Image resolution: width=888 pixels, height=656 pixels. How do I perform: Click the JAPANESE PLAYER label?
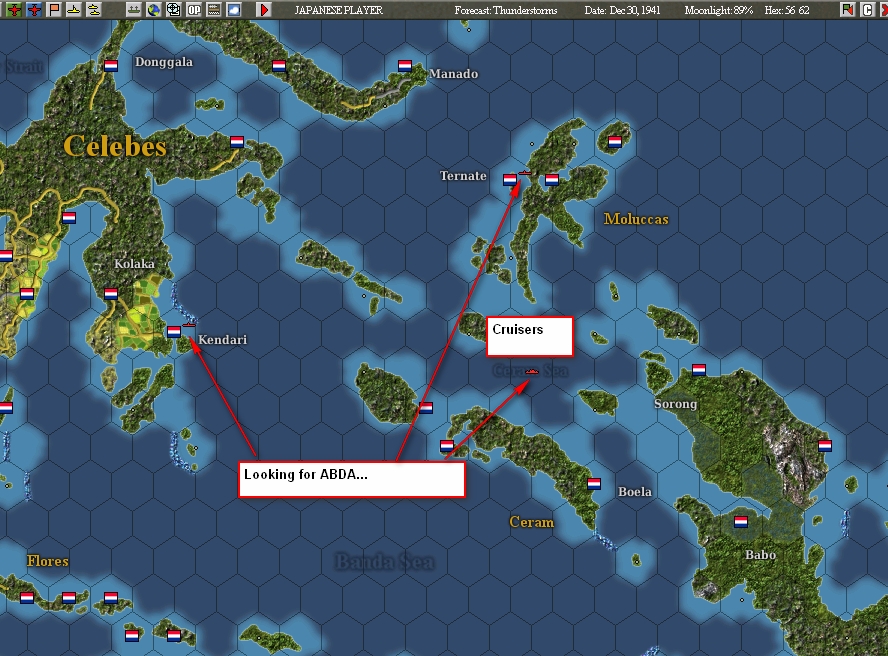pyautogui.click(x=339, y=10)
